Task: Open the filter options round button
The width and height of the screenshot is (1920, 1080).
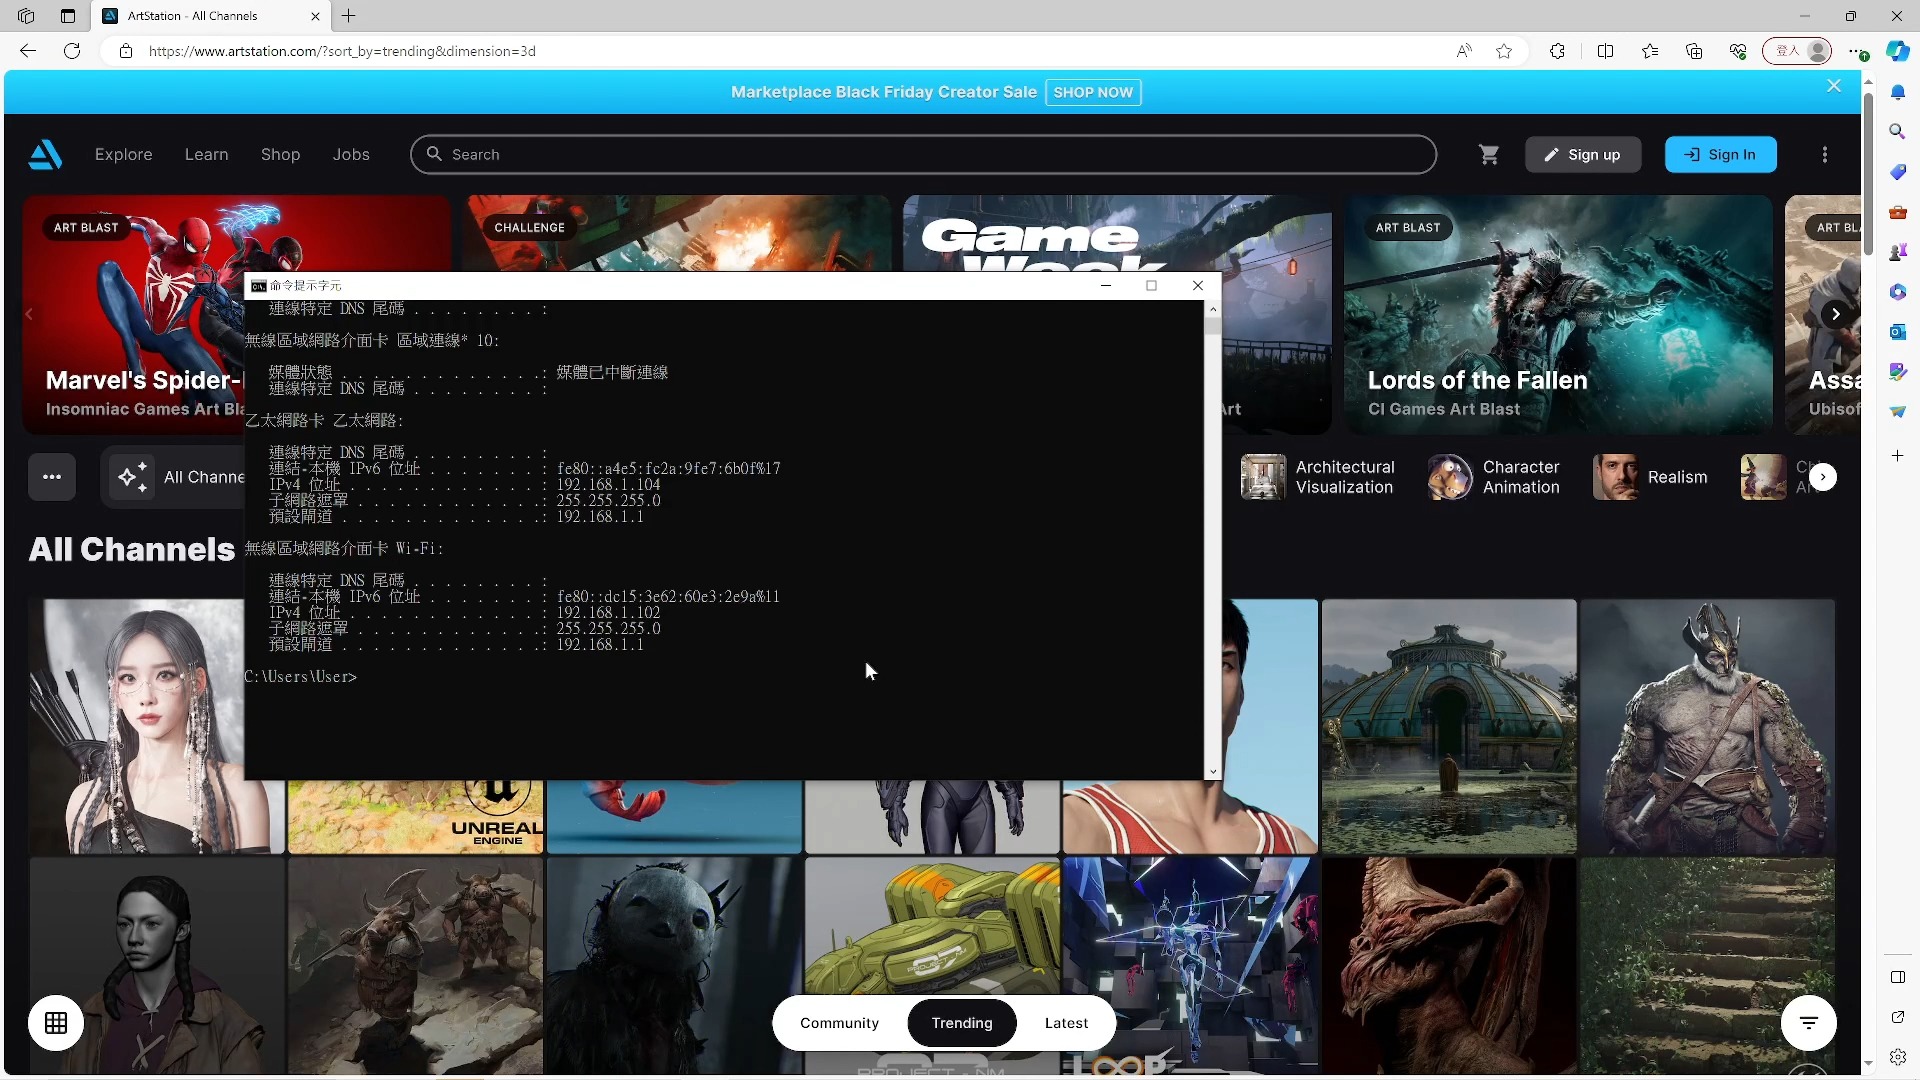Action: [x=1808, y=1023]
